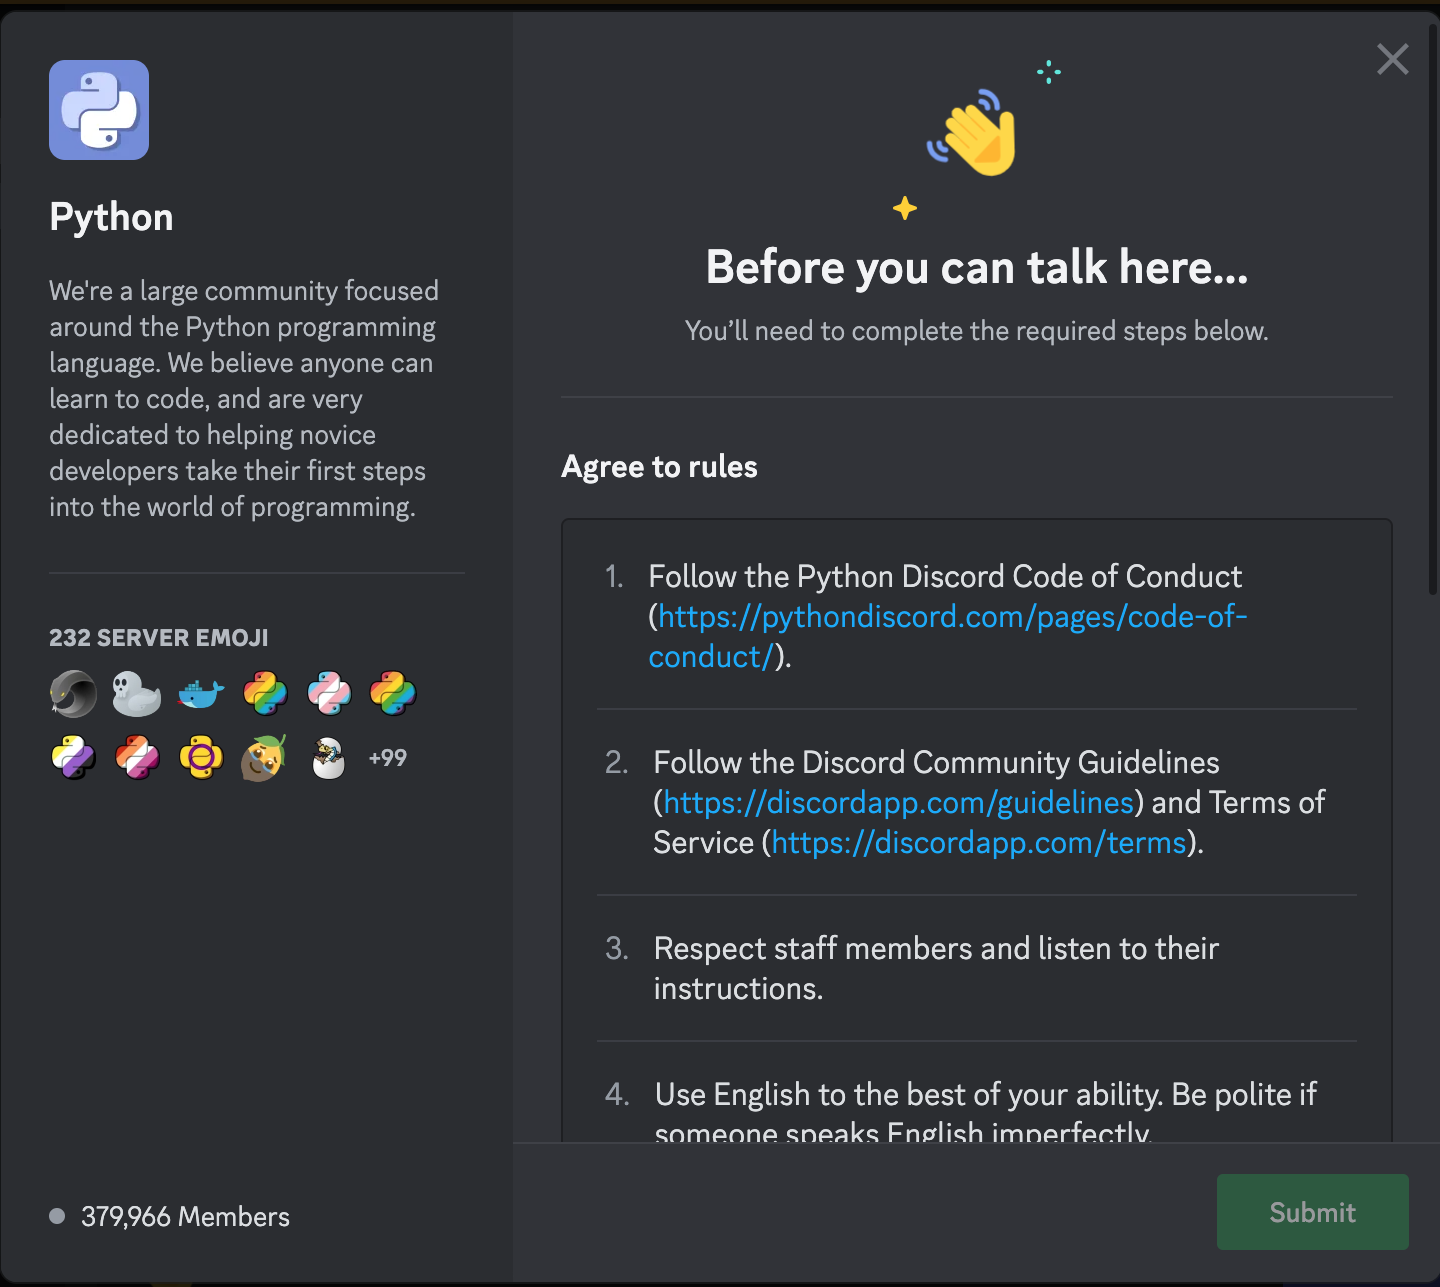1440x1287 pixels.
Task: Click the "Follow the Python Discord Code of Conduct" text
Action: pos(945,576)
